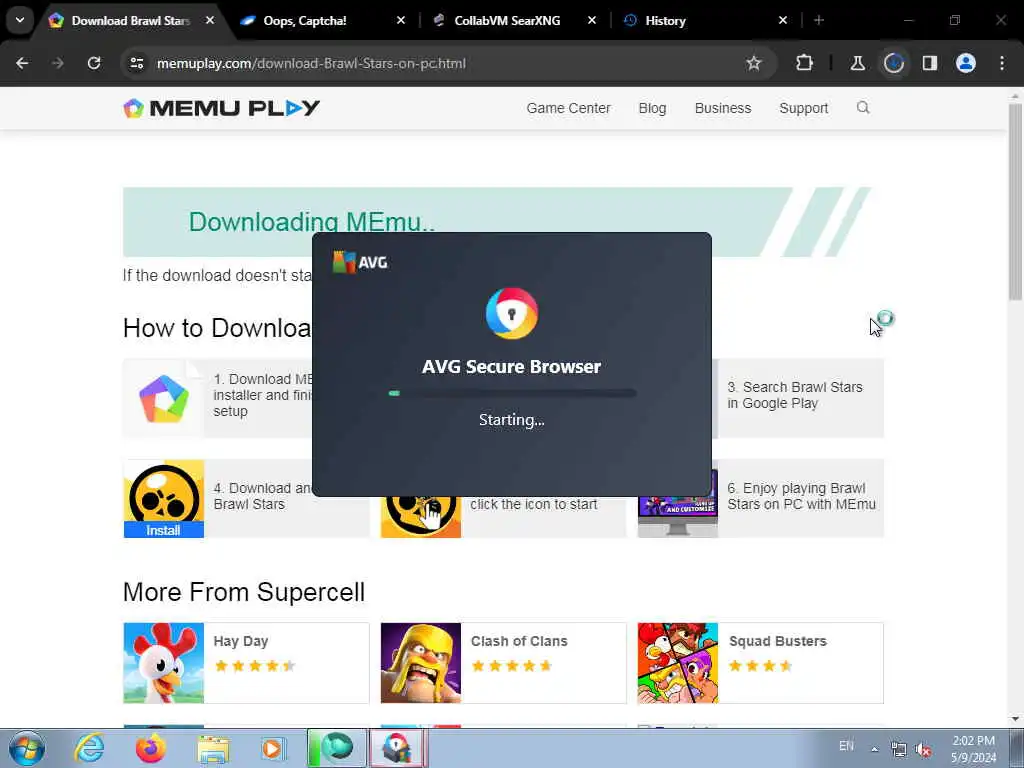
Task: Click the MEMU PLAY logo
Action: (x=221, y=108)
